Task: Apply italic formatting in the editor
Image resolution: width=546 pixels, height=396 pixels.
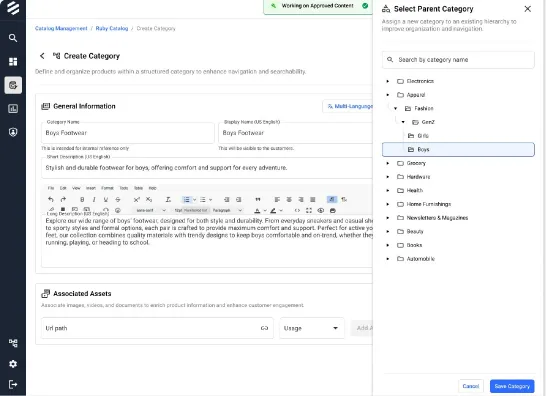Action: [x=94, y=200]
